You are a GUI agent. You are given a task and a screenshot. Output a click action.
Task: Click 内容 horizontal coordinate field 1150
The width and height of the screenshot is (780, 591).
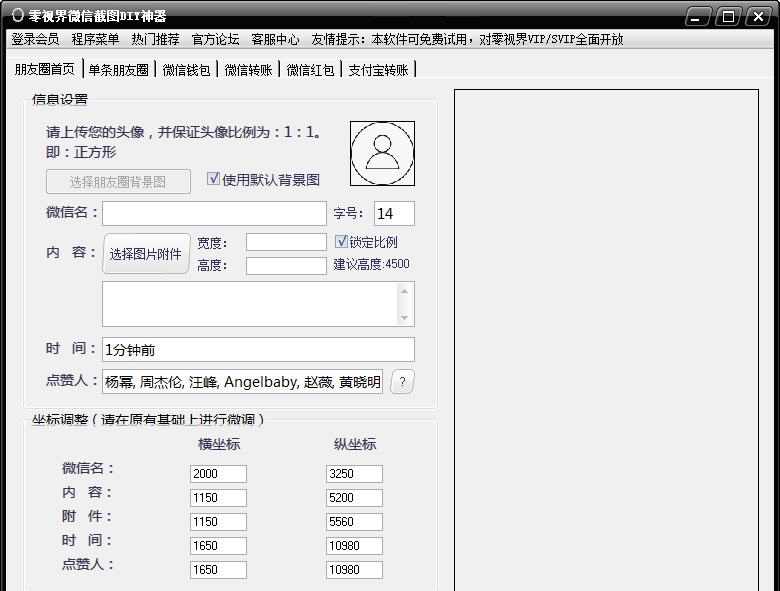point(218,497)
